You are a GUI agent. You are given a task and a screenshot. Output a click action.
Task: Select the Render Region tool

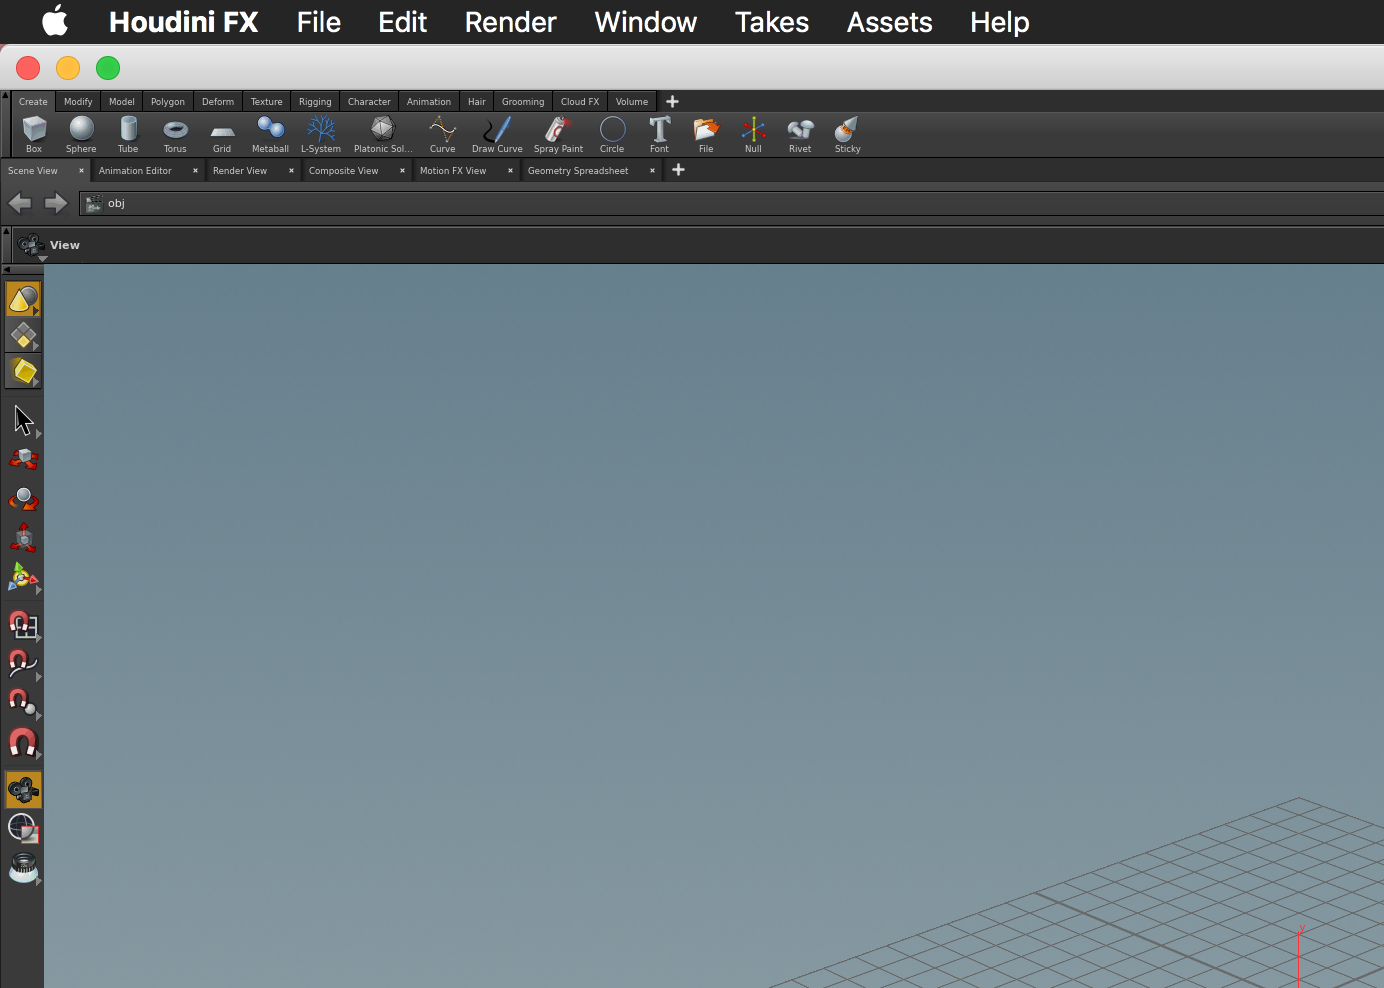[x=23, y=828]
